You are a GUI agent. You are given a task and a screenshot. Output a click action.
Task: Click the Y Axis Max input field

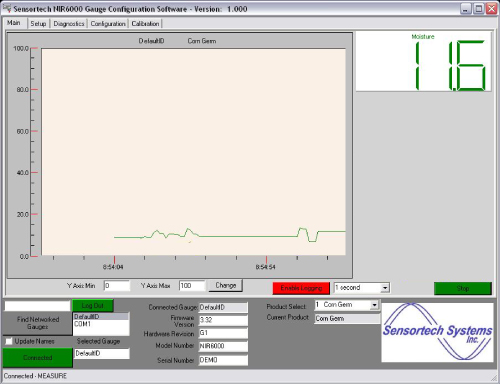192,286
